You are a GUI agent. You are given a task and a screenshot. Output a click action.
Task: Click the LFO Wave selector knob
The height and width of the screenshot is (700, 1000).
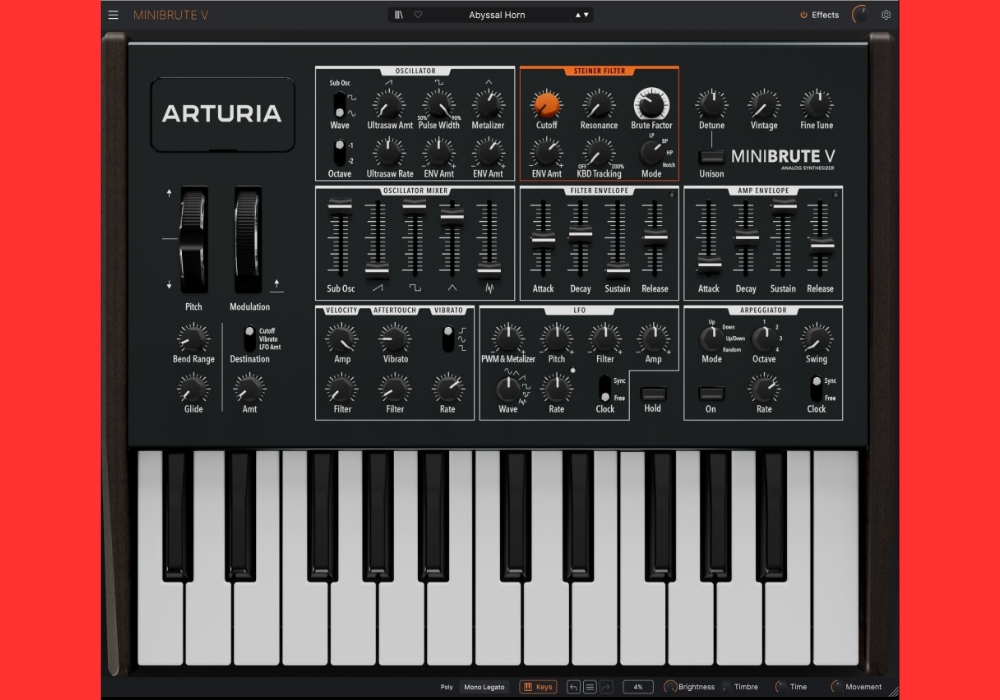click(508, 388)
